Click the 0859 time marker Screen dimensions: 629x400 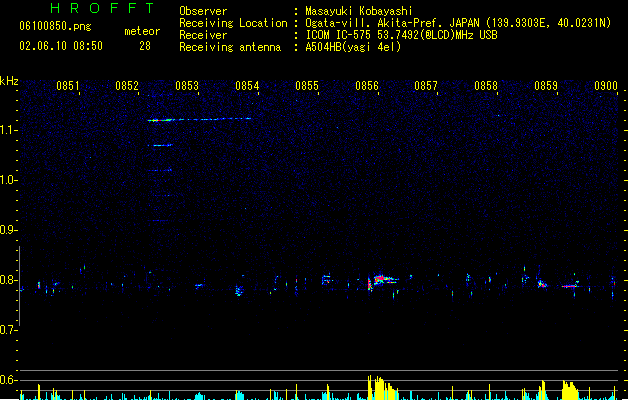pyautogui.click(x=546, y=86)
